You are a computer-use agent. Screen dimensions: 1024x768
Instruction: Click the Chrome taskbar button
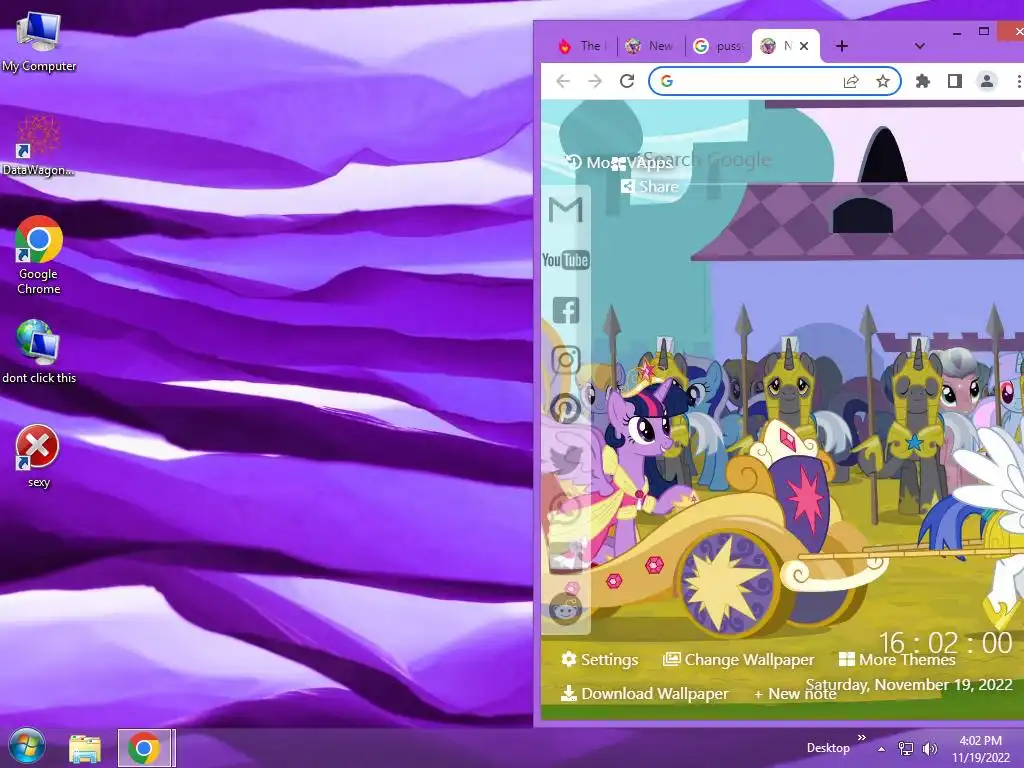(x=144, y=748)
